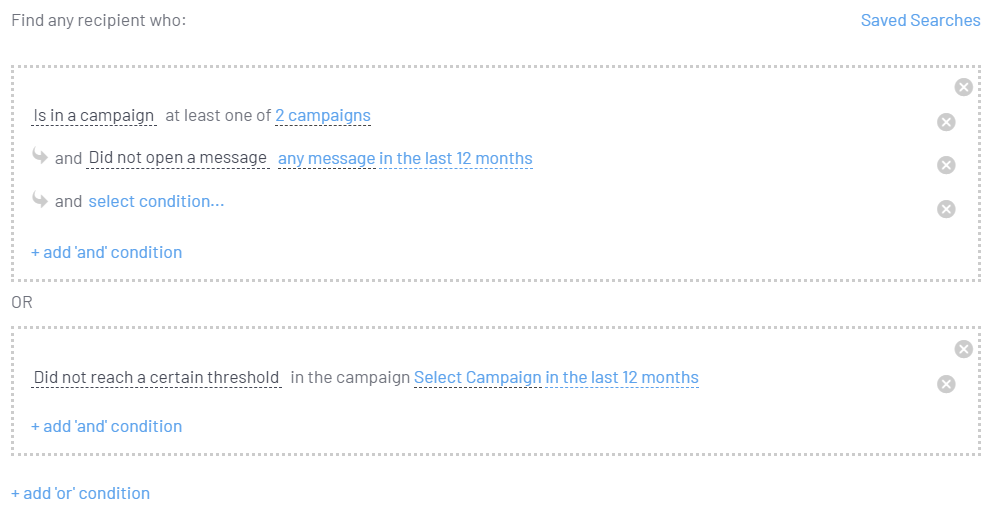Viewport: 997px width, 513px height.
Task: Change 'in the last 12 months' for threshold campaign
Action: pyautogui.click(x=622, y=378)
